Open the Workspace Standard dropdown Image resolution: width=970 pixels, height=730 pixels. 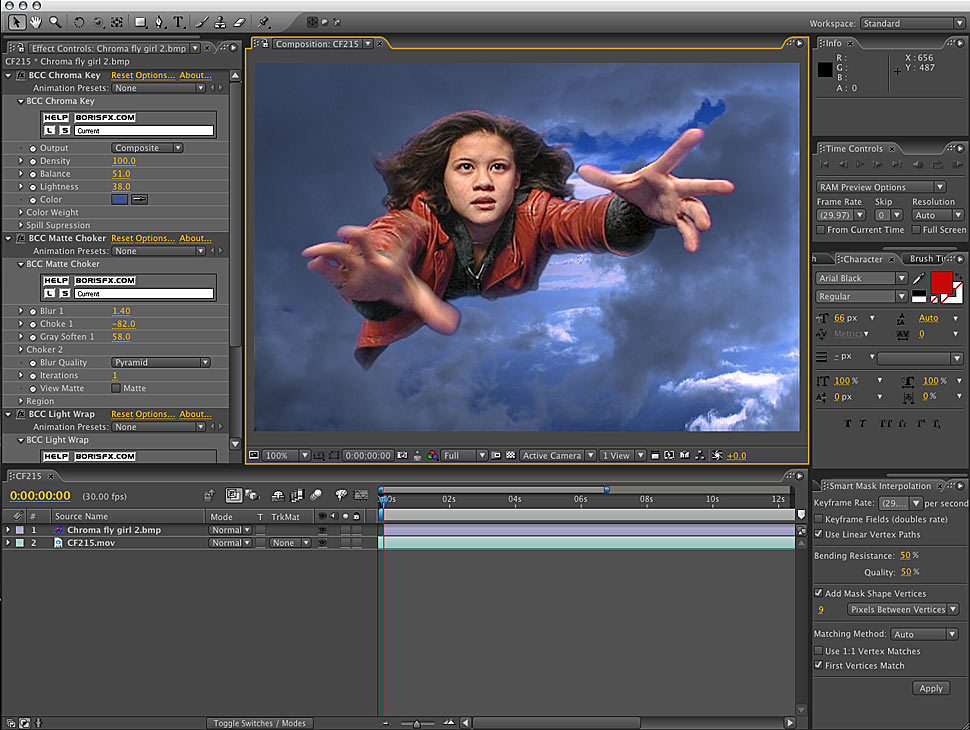(911, 23)
